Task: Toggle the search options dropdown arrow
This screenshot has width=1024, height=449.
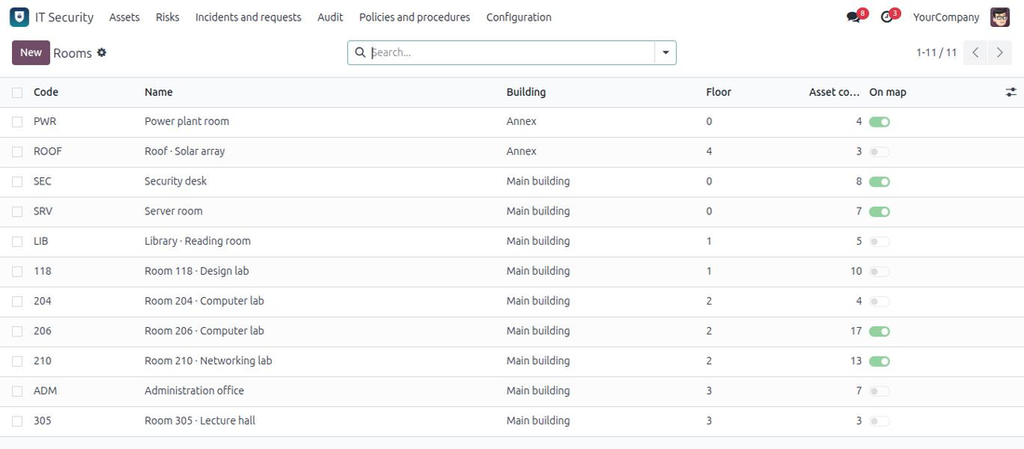Action: (665, 53)
